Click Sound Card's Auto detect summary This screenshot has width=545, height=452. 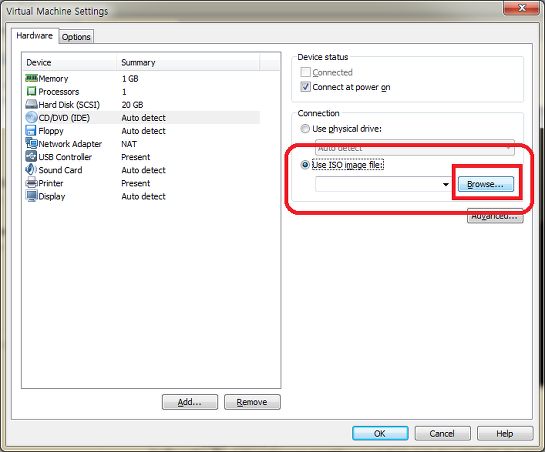coord(144,170)
